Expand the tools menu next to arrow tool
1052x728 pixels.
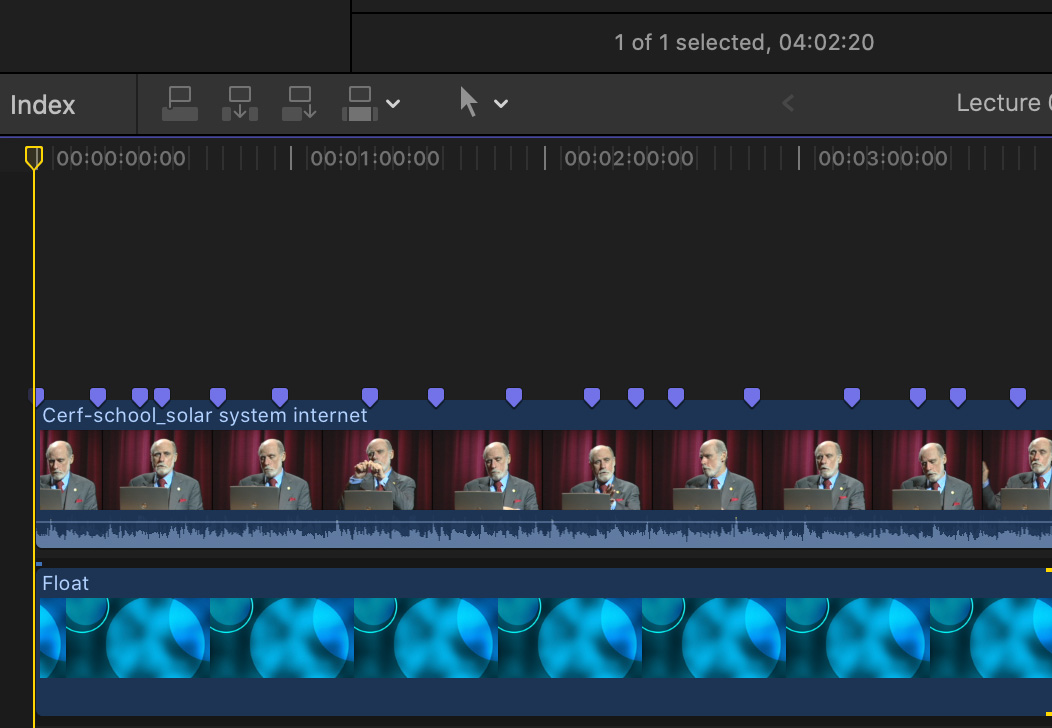click(x=501, y=104)
